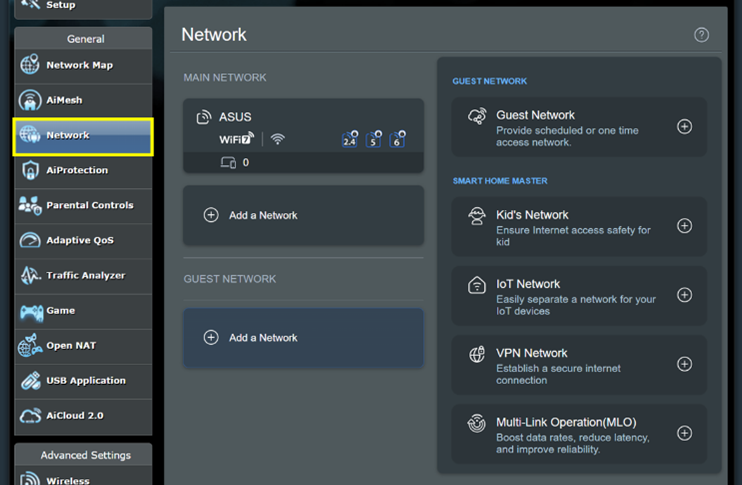Expand Kid's Network with plus button
Image resolution: width=742 pixels, height=485 pixels.
[684, 226]
